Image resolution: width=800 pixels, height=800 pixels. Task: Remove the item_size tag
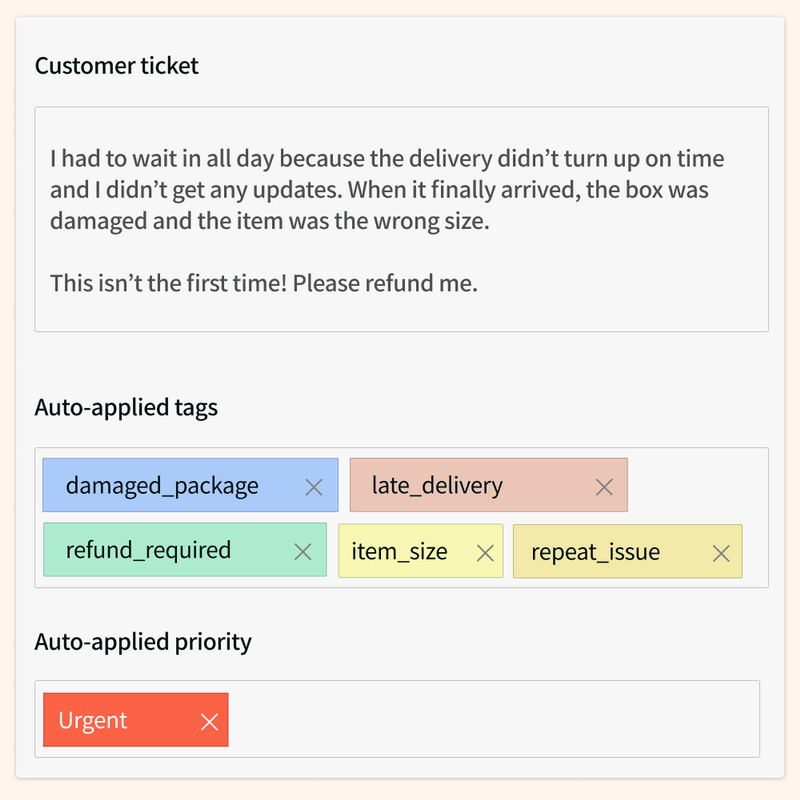pyautogui.click(x=486, y=551)
